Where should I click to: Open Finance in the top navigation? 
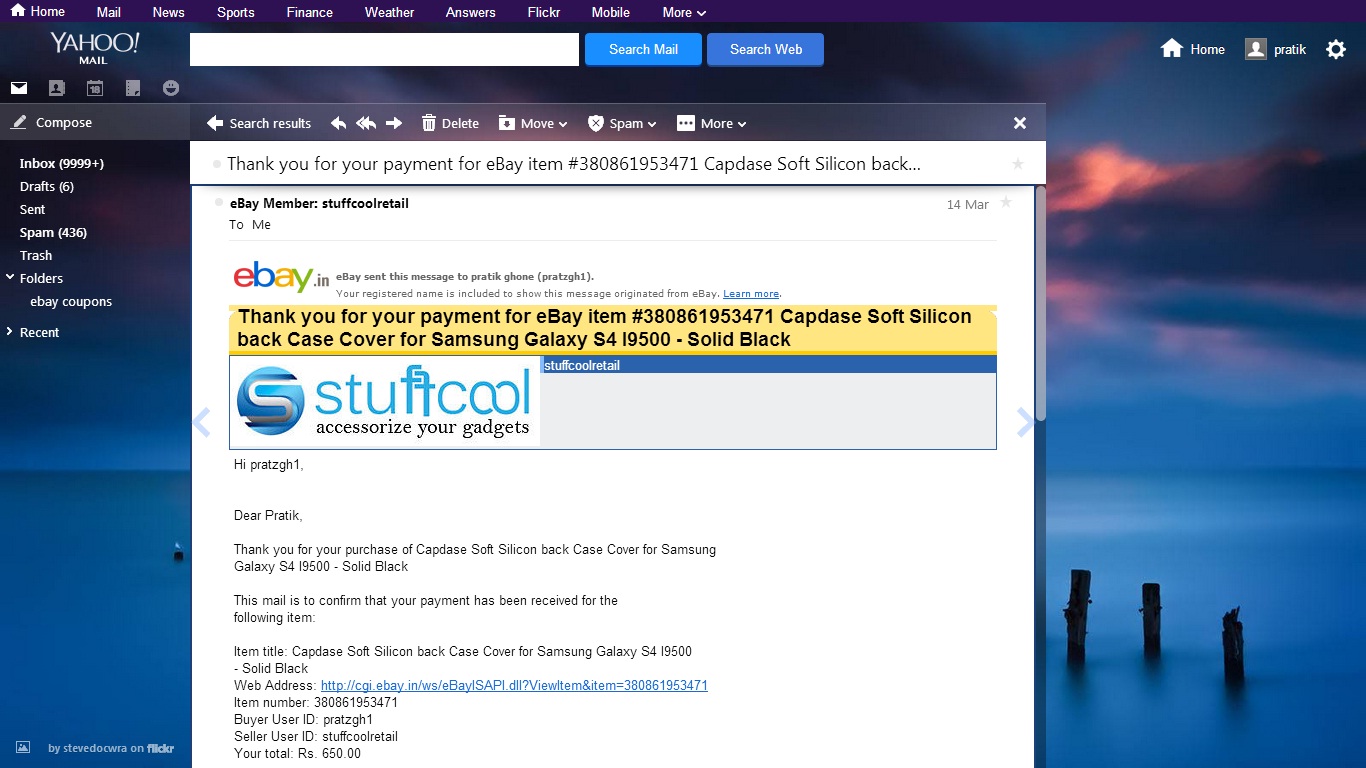(x=310, y=12)
